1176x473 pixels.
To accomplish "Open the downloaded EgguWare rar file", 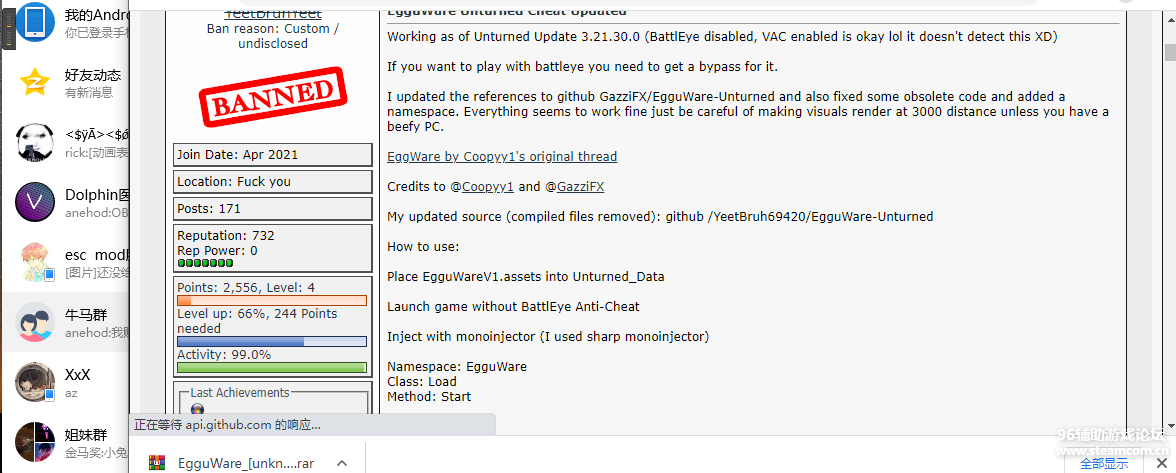I will (x=246, y=463).
